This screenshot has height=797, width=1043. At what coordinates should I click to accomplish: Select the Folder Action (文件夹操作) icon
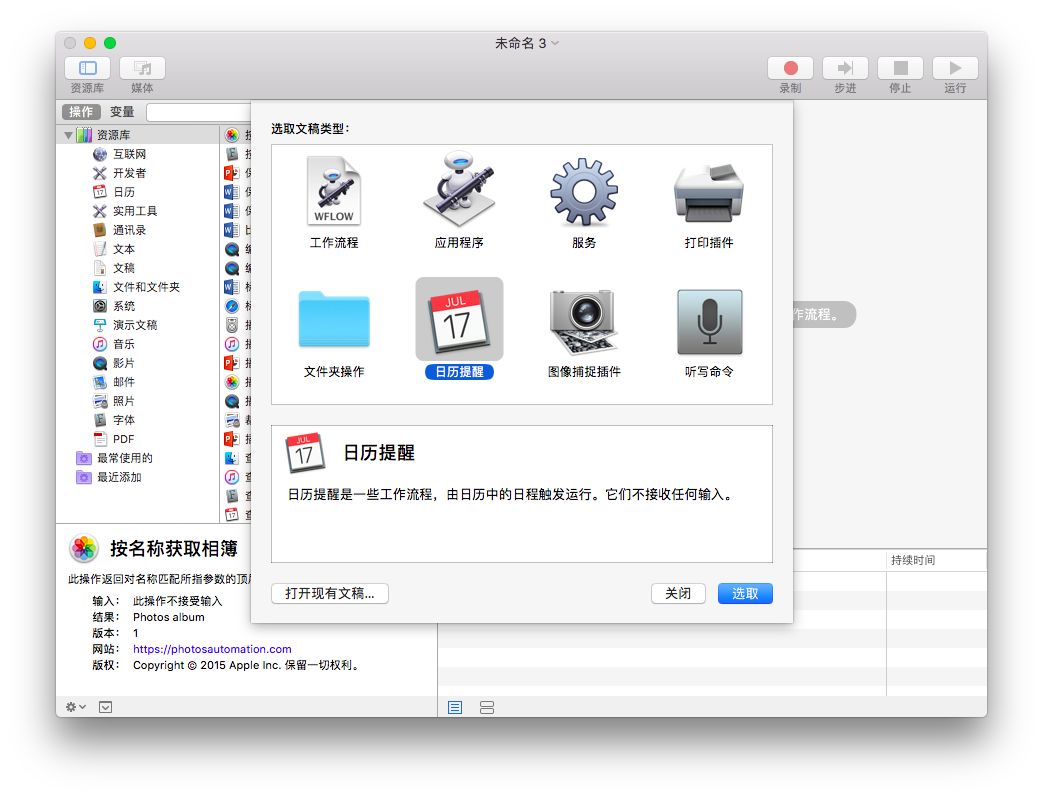(x=334, y=321)
